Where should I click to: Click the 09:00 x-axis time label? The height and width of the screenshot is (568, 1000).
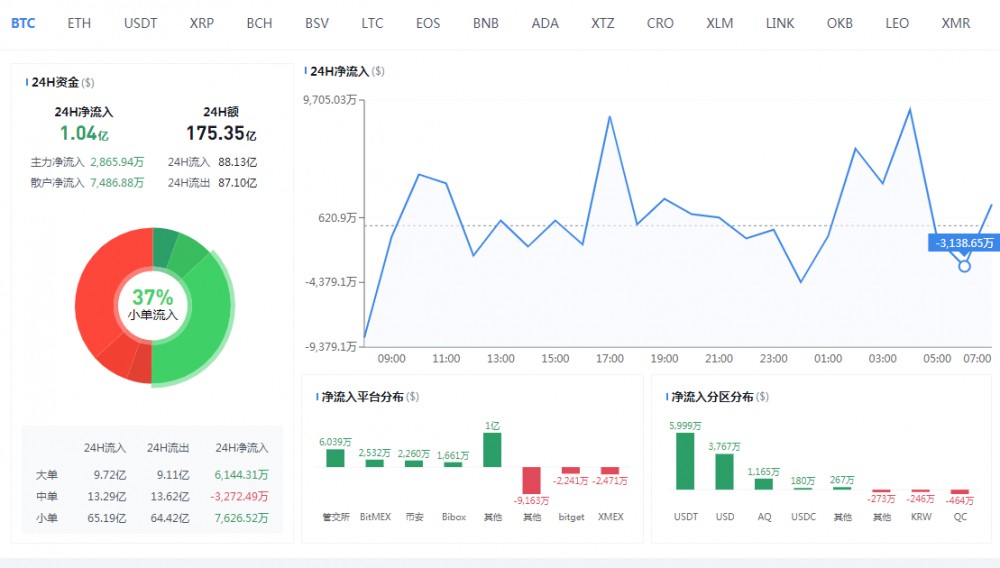(x=392, y=359)
